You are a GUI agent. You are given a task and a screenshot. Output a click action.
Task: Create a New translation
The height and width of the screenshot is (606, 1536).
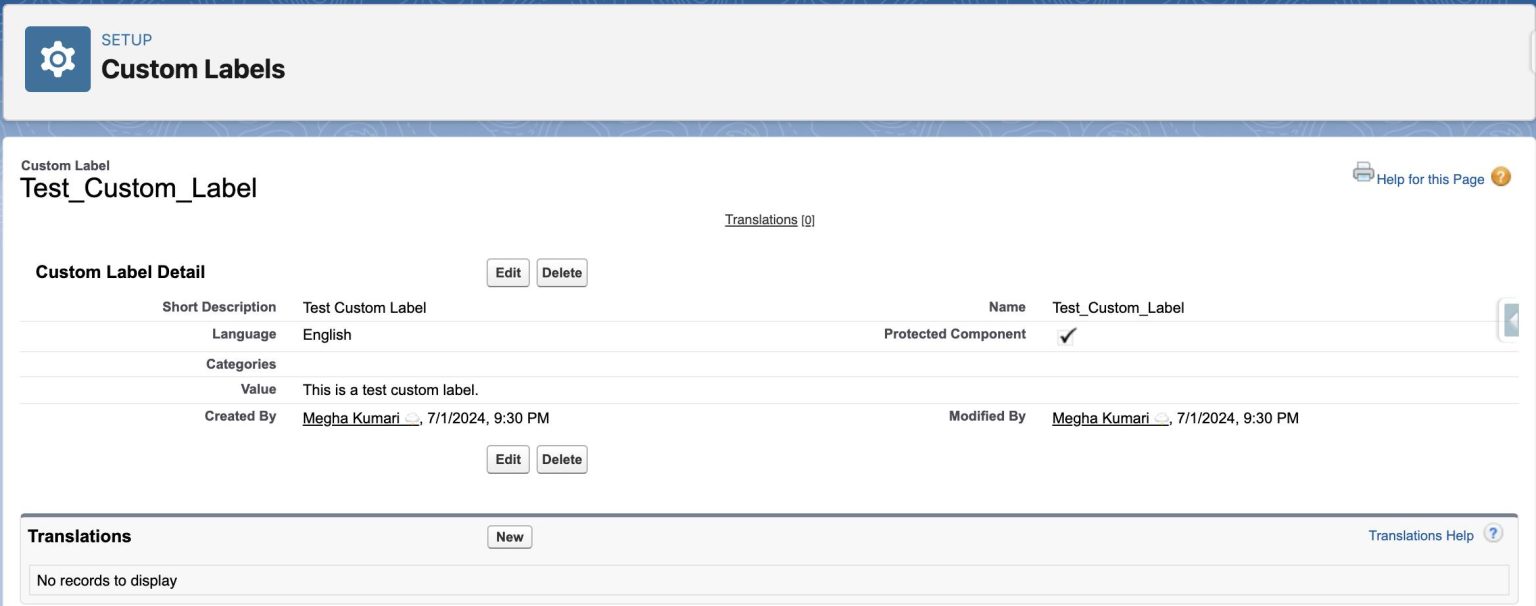509,537
